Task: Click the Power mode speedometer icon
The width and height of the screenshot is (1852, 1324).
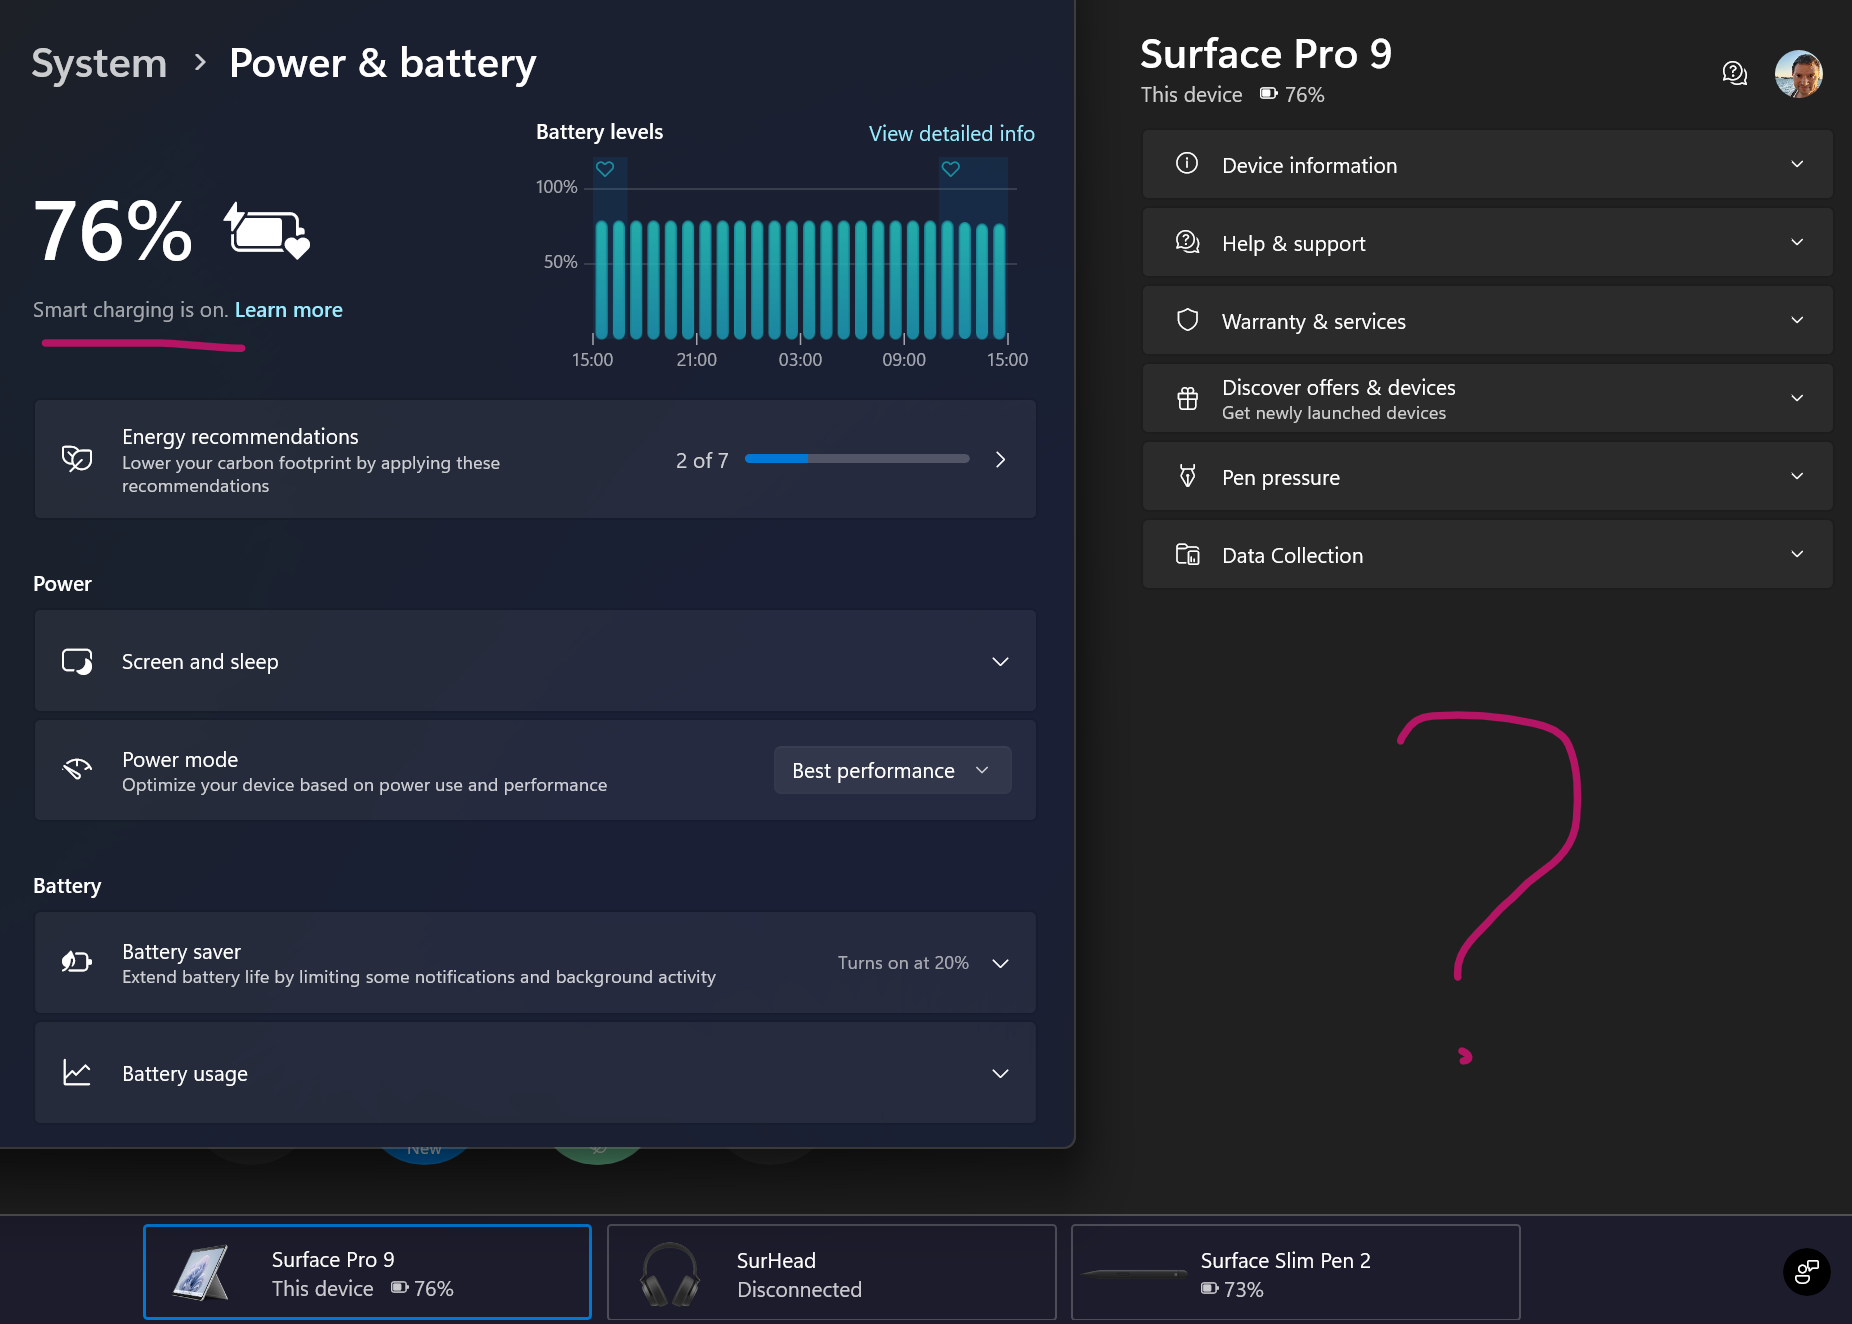Action: (76, 769)
